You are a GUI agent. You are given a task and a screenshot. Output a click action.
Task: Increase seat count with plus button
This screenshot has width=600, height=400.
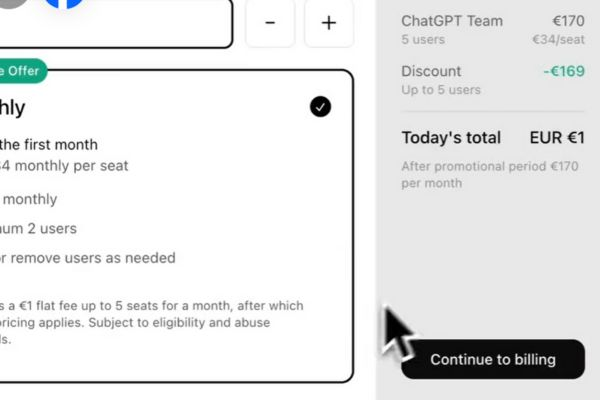pyautogui.click(x=329, y=23)
